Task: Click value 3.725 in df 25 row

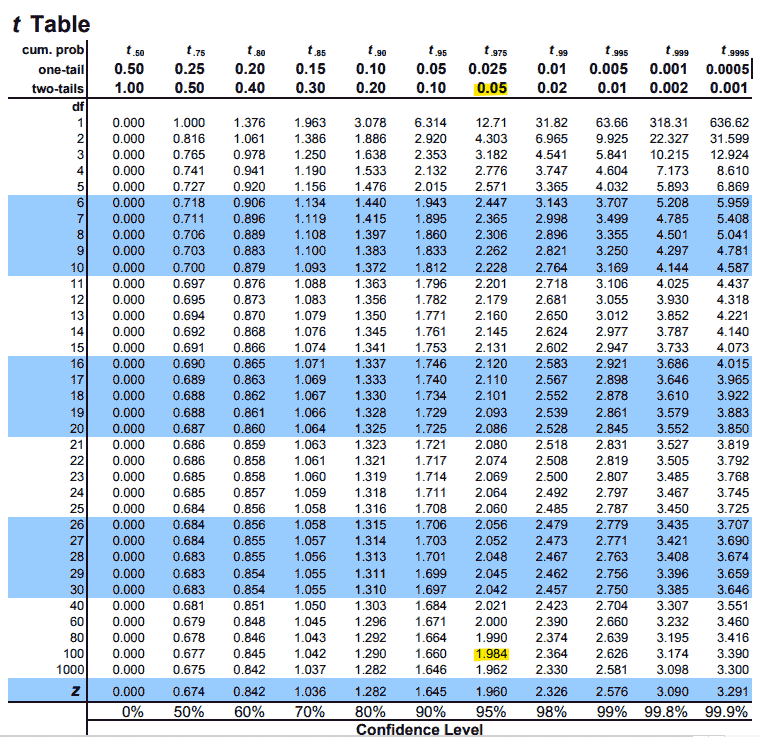Action: [x=733, y=509]
